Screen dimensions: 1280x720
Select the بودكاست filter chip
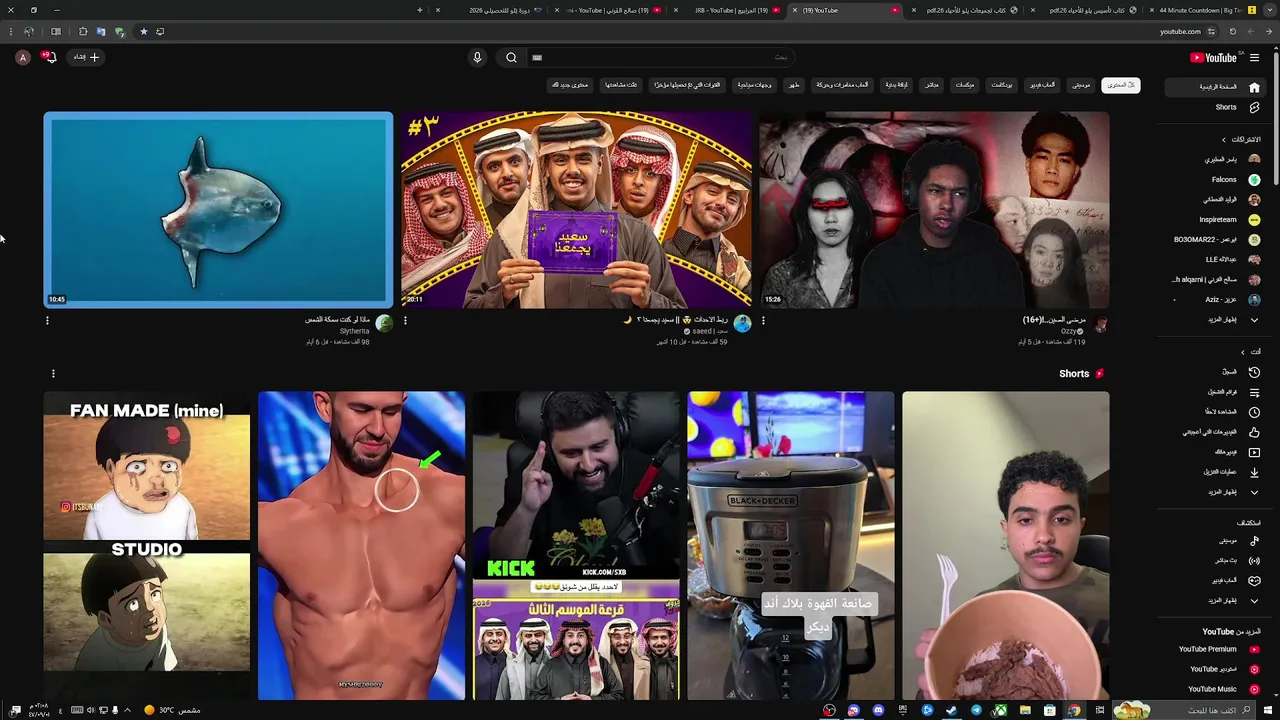(1002, 85)
